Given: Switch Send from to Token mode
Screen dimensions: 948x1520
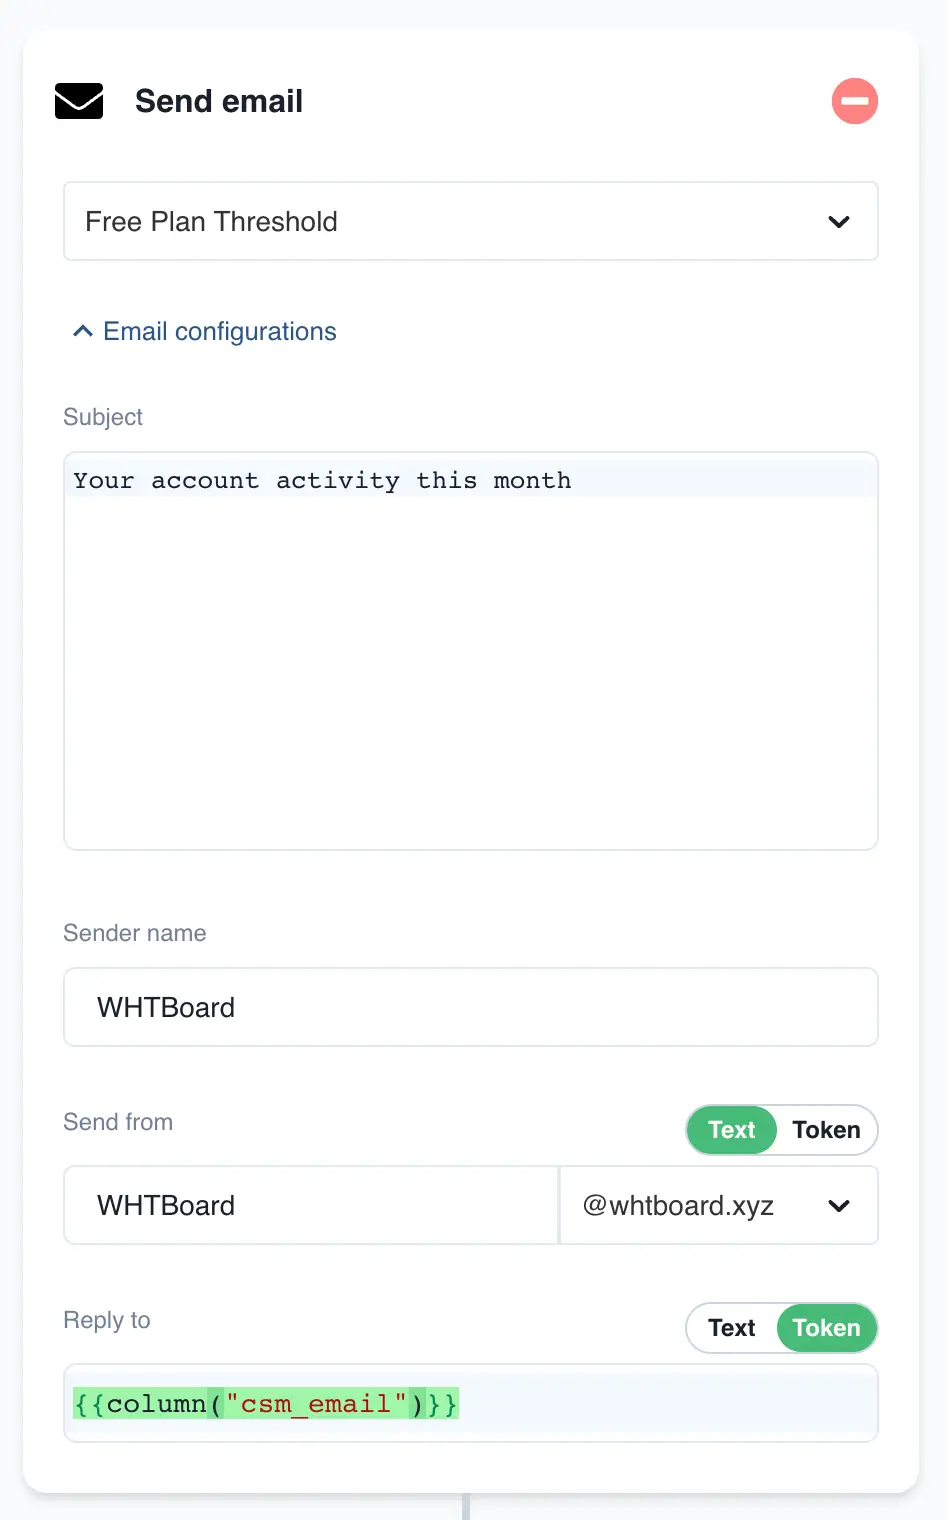Looking at the screenshot, I should 826,1130.
